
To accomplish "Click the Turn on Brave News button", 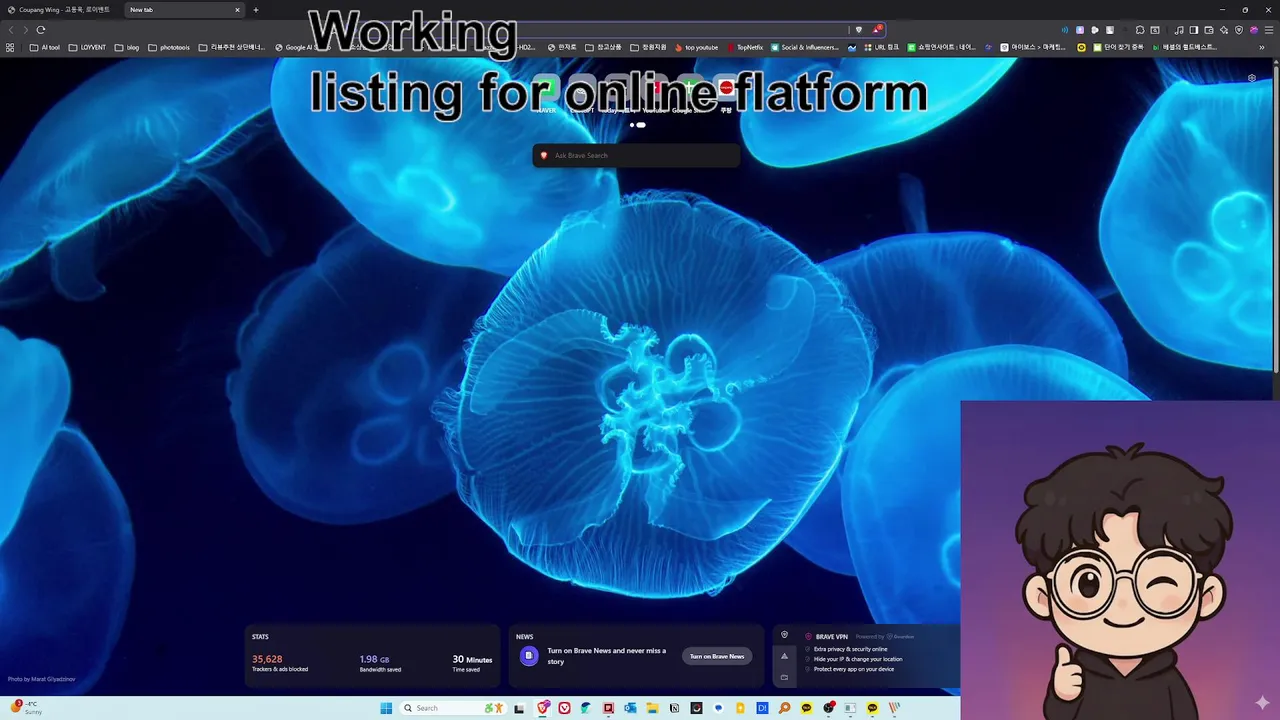I will pos(717,656).
